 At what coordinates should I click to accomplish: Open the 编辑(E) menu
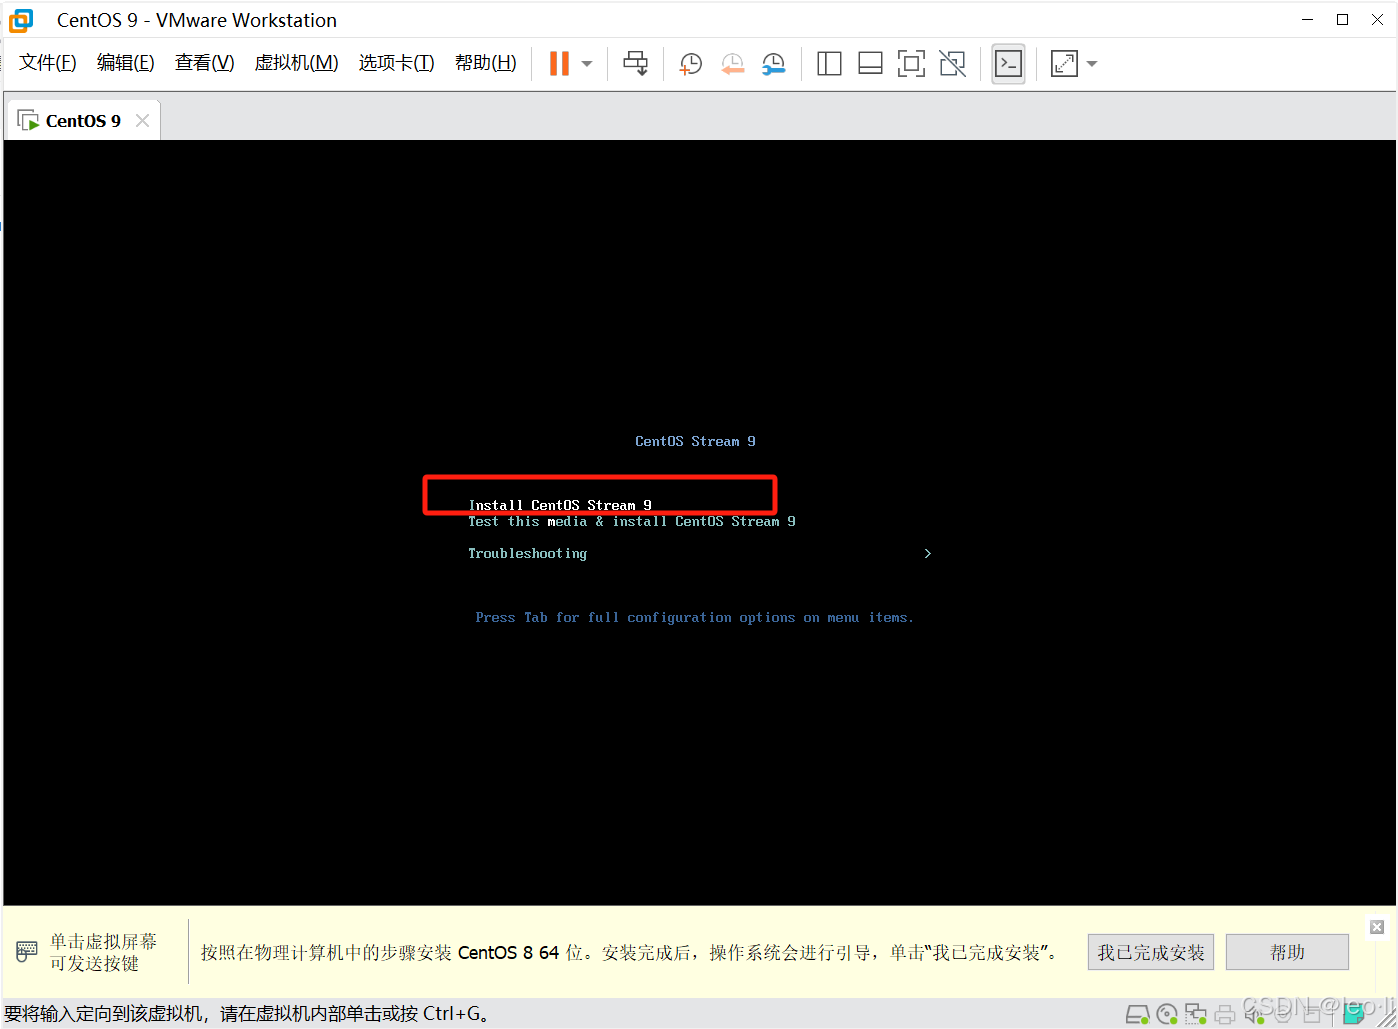125,63
